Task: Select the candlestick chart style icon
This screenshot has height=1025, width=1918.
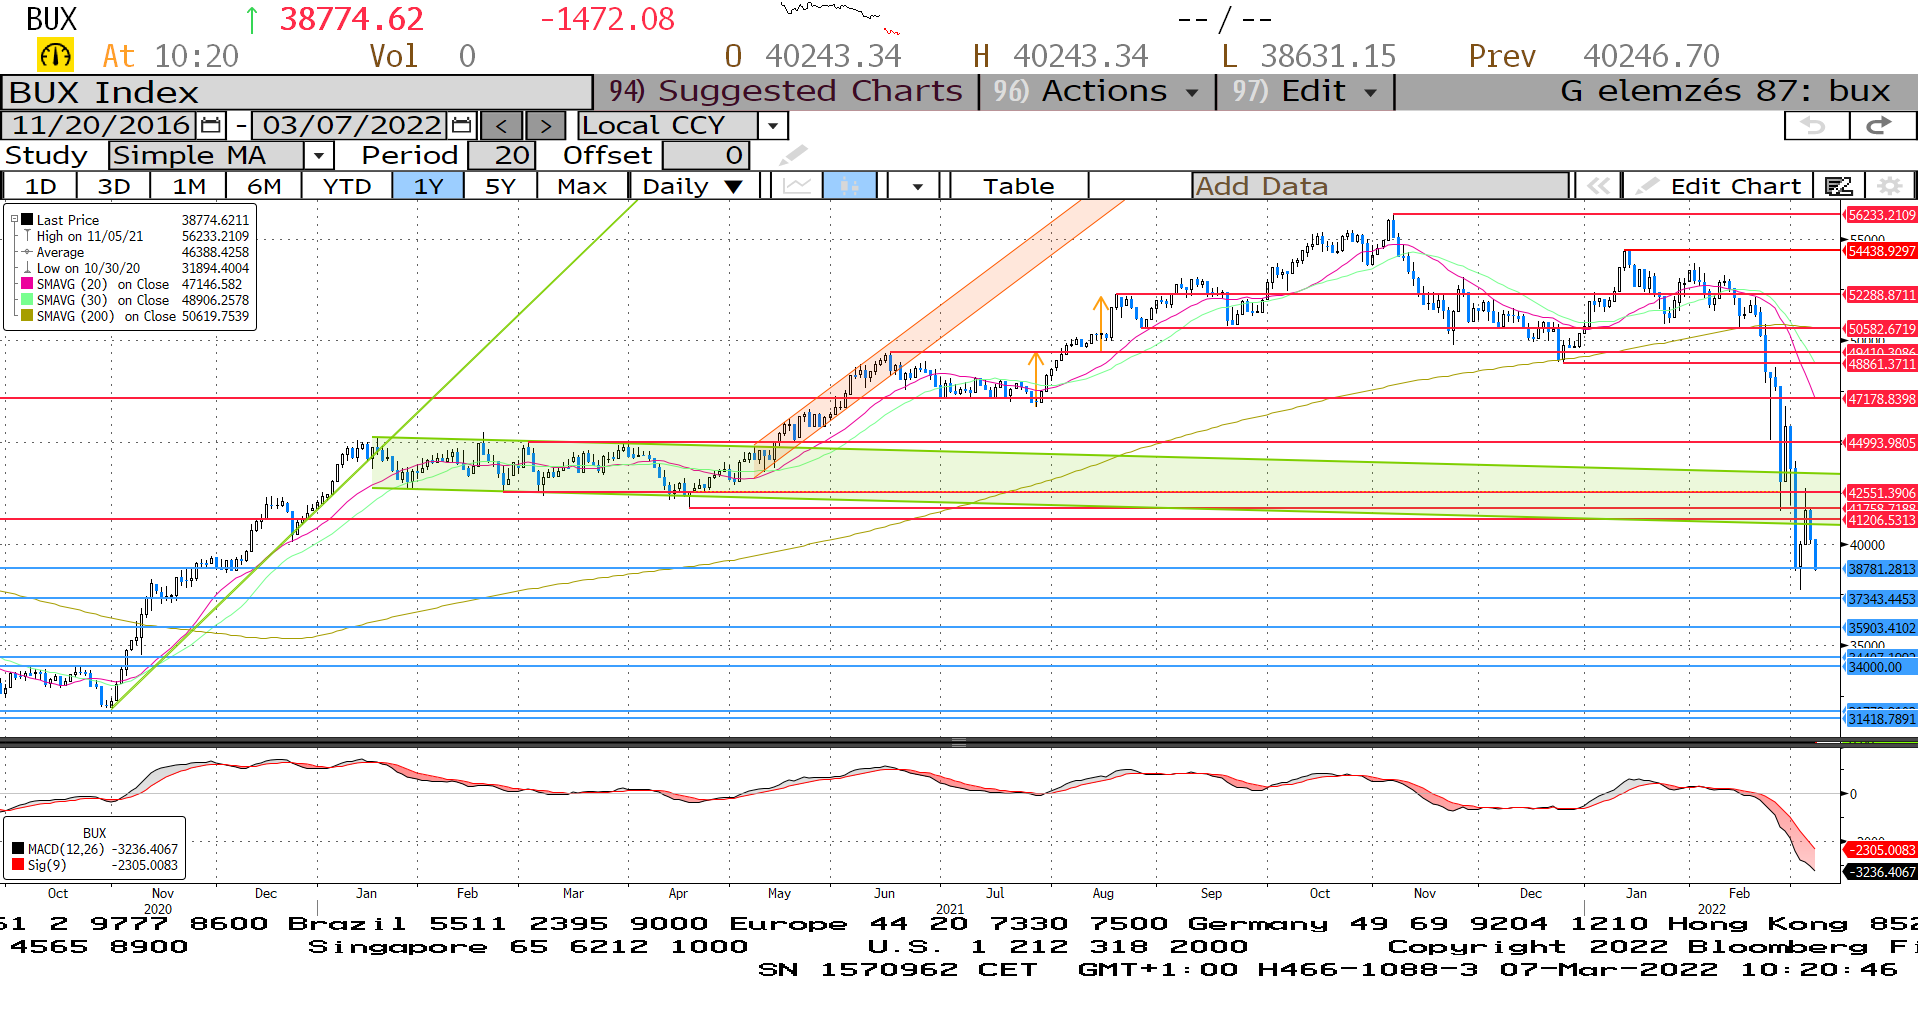Action: coord(849,186)
